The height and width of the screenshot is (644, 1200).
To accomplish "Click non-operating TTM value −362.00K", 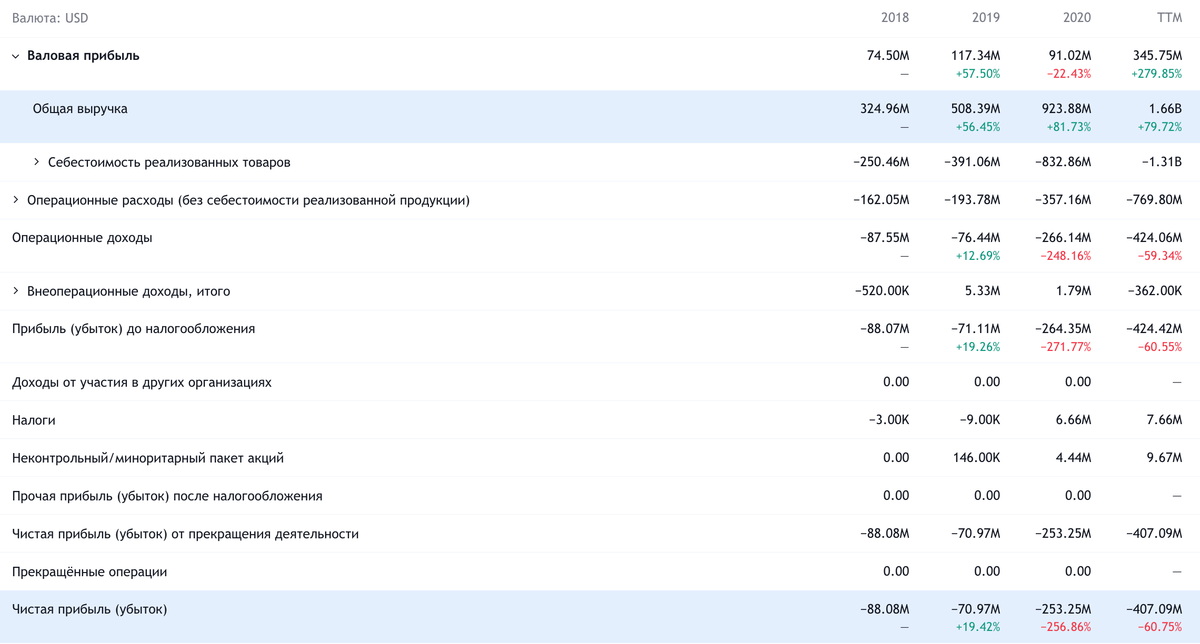I will 1154,291.
